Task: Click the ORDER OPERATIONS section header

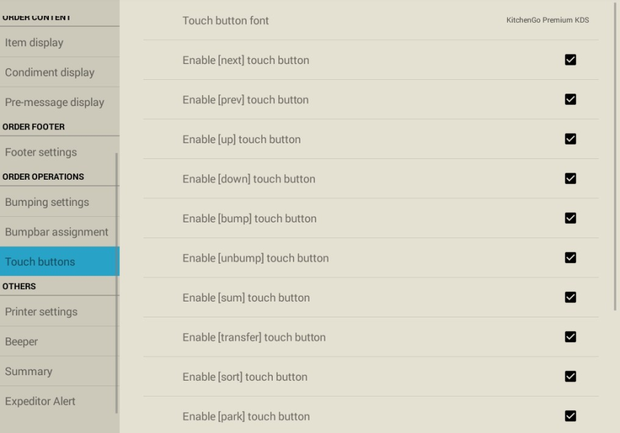Action: [43, 176]
